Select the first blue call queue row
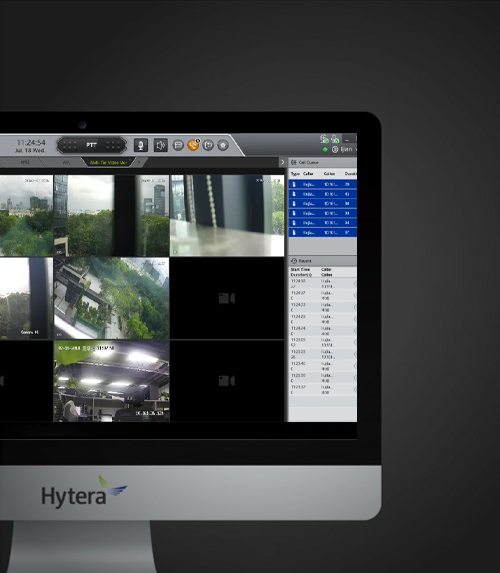The height and width of the screenshot is (573, 500). point(322,184)
